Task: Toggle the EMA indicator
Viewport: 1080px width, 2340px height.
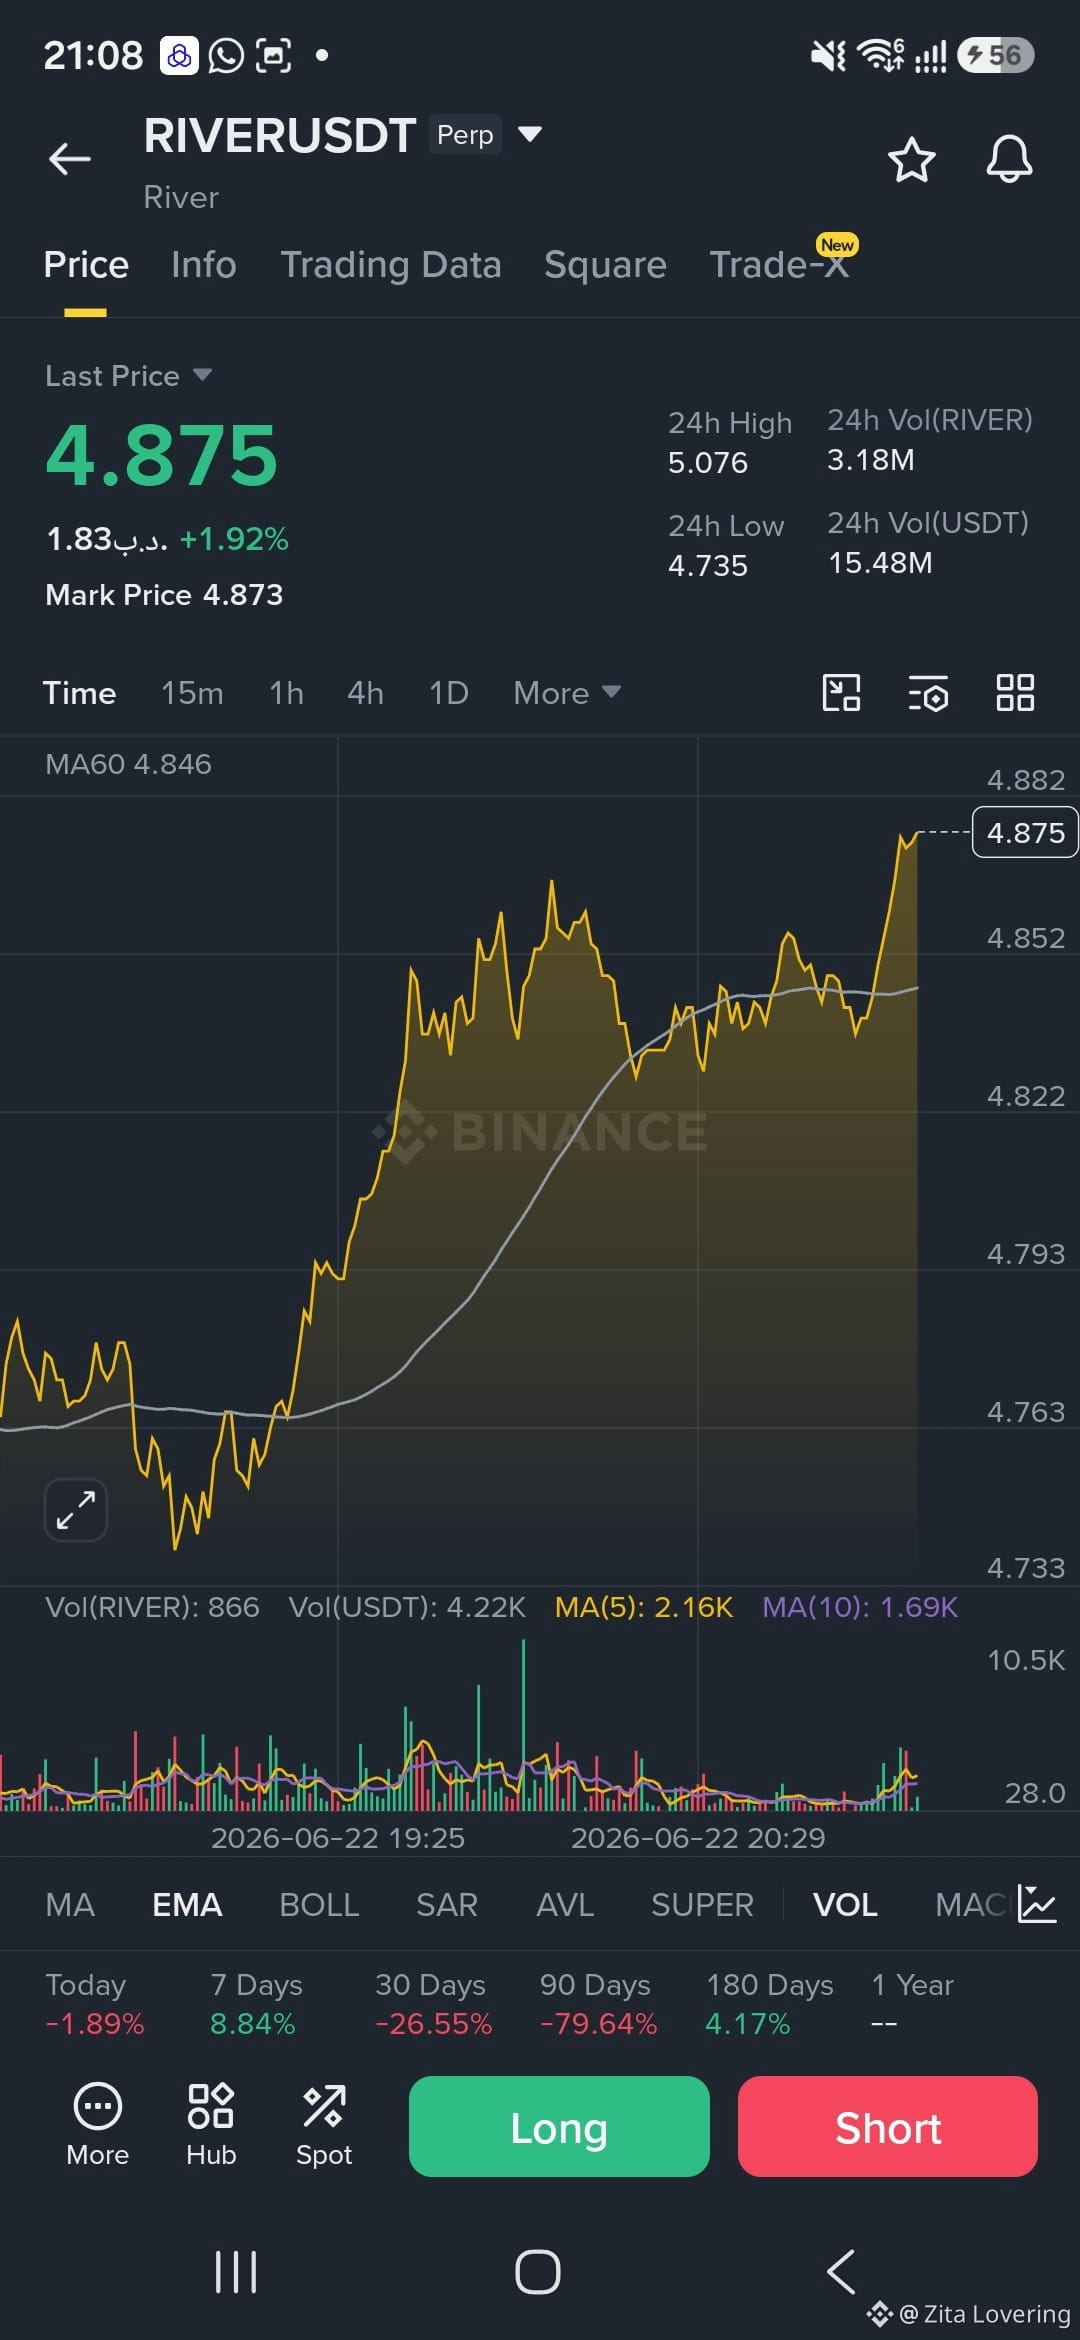Action: point(187,1905)
